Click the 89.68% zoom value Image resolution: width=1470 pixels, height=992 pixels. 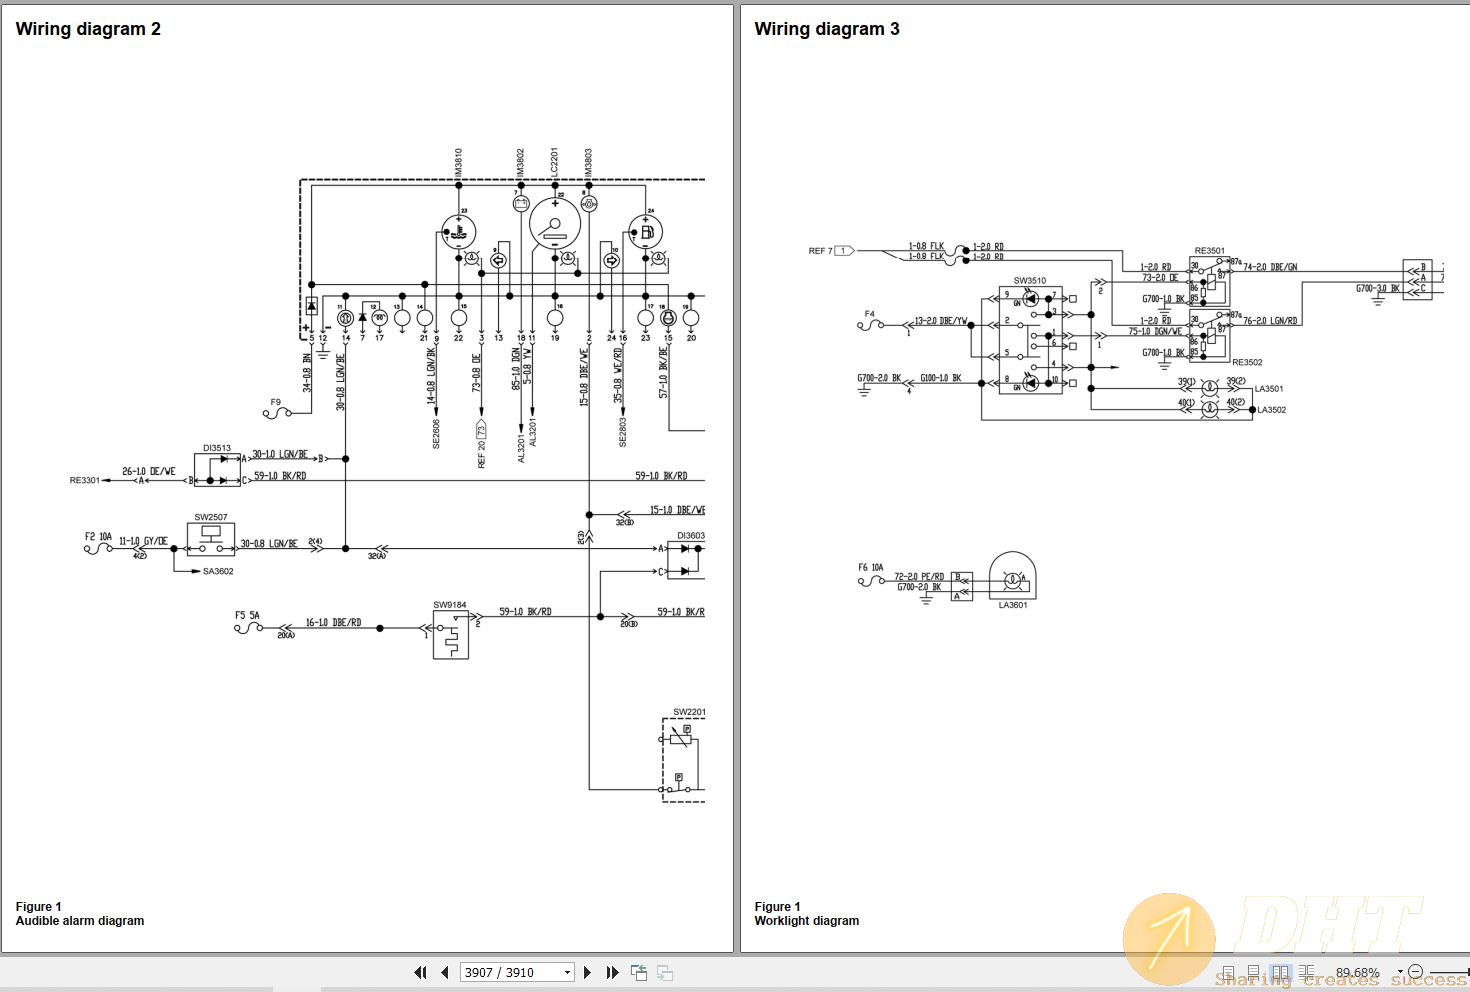(1357, 972)
